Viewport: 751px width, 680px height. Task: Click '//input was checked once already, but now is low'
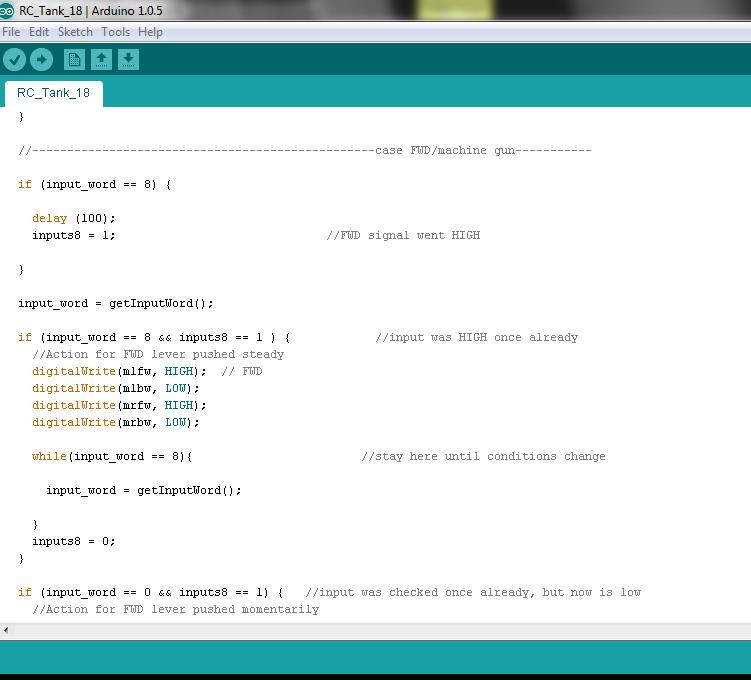pyautogui.click(x=473, y=592)
